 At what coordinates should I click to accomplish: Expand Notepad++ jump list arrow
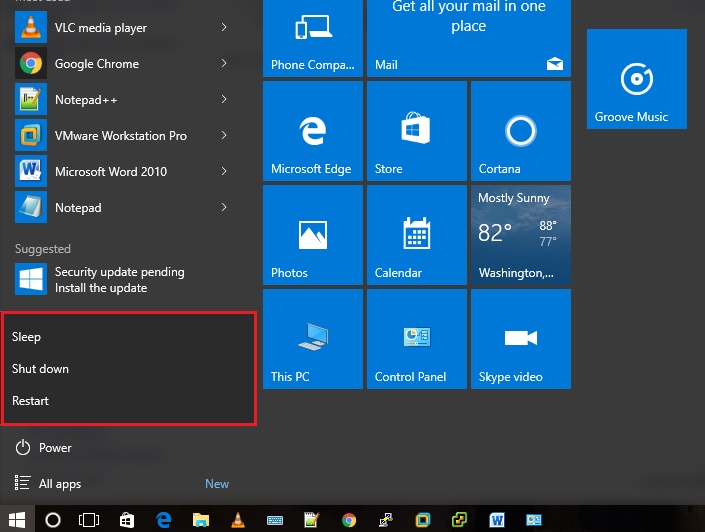[x=224, y=99]
